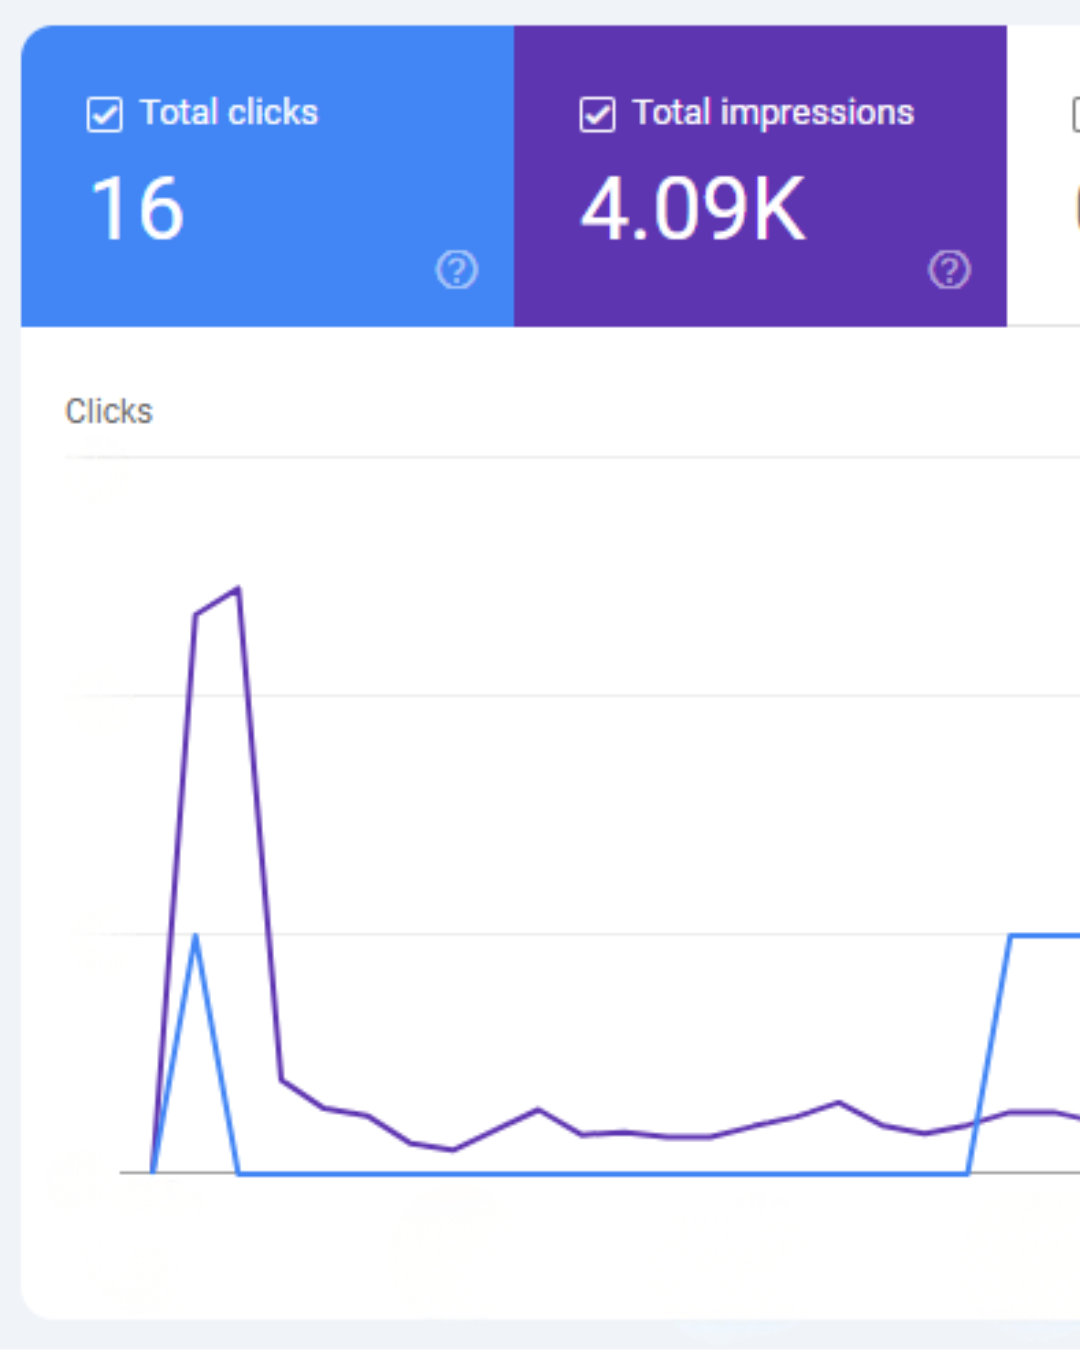
Task: Toggle the purple Total impressions card
Action: tap(760, 175)
